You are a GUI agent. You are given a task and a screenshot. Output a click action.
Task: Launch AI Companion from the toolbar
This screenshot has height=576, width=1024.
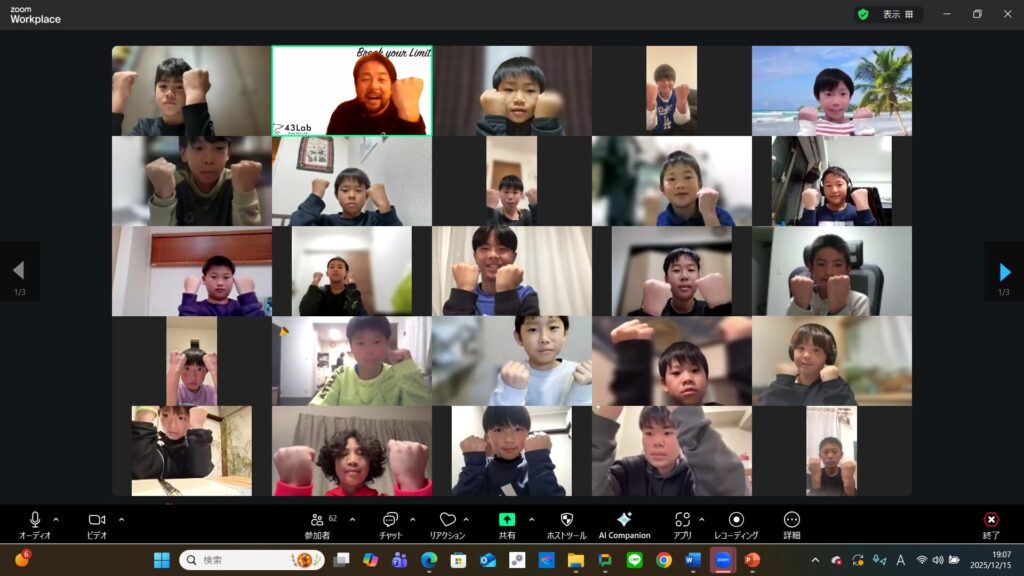tap(624, 520)
